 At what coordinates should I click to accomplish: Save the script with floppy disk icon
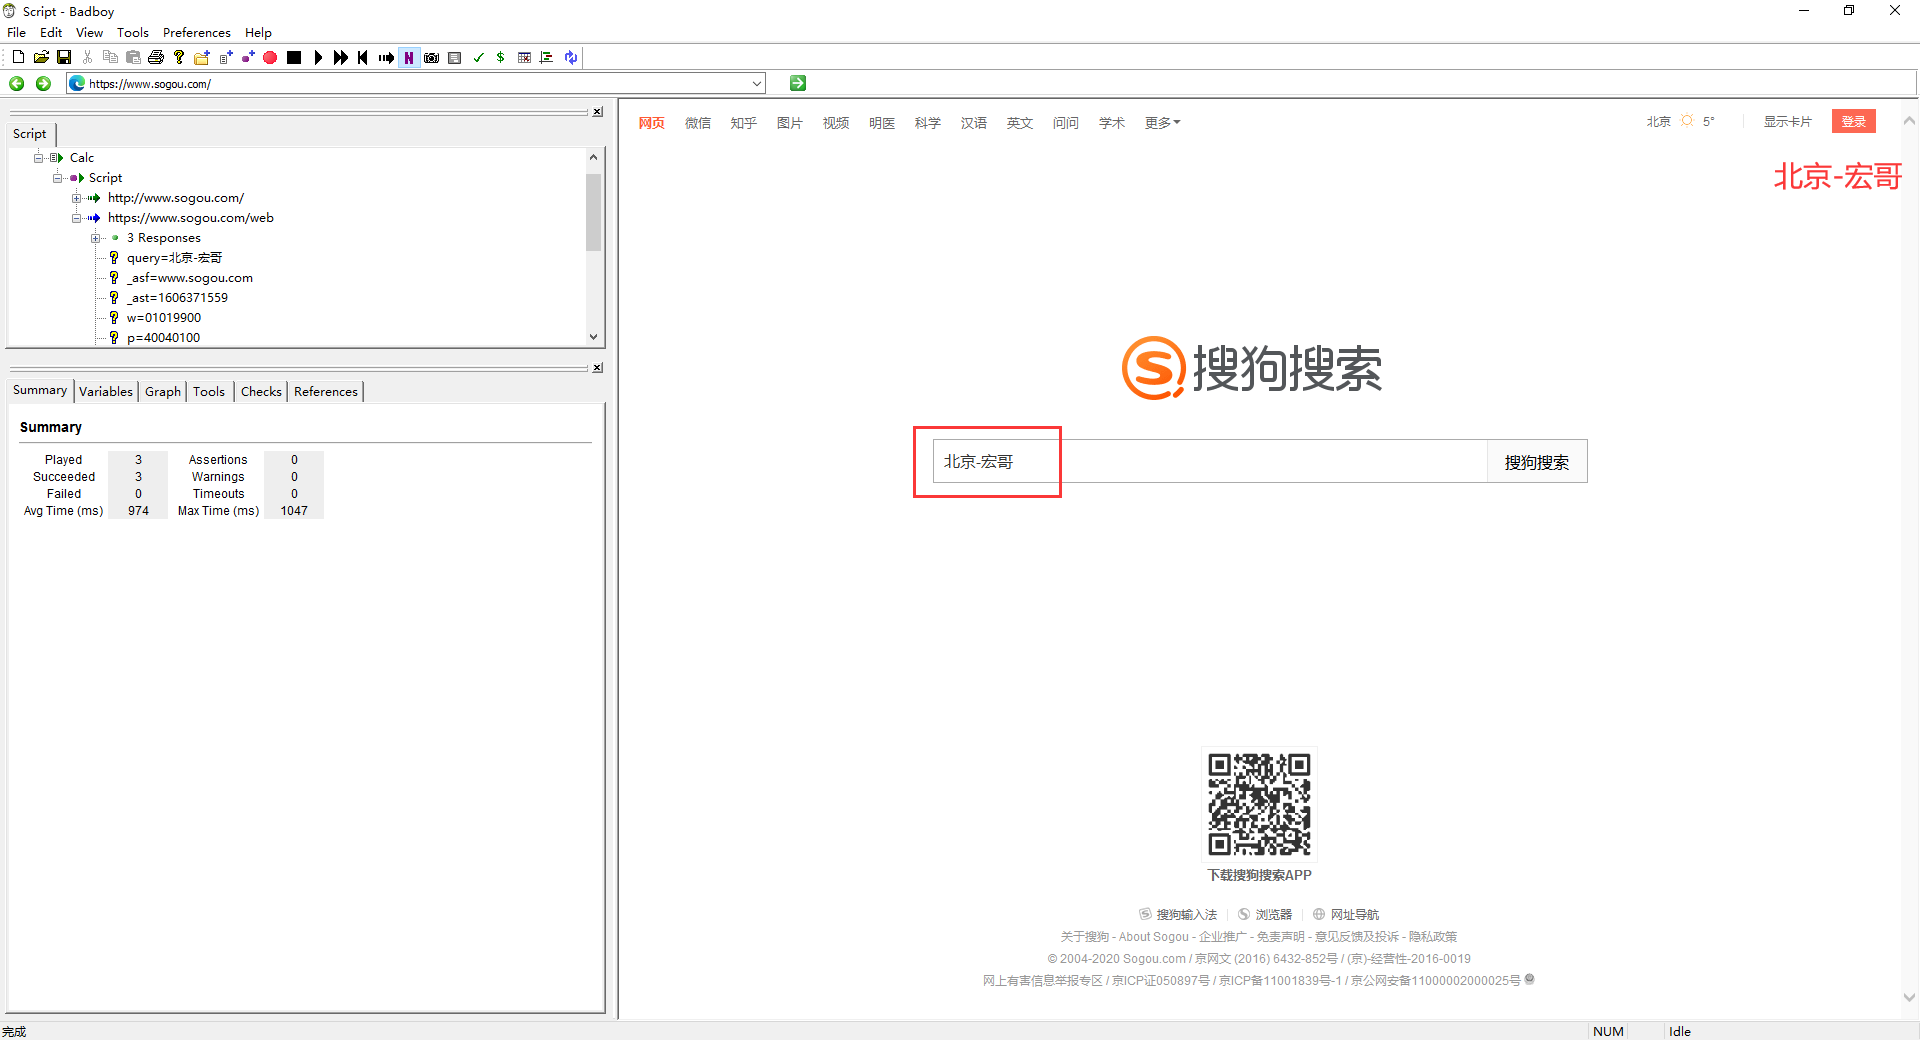click(64, 57)
